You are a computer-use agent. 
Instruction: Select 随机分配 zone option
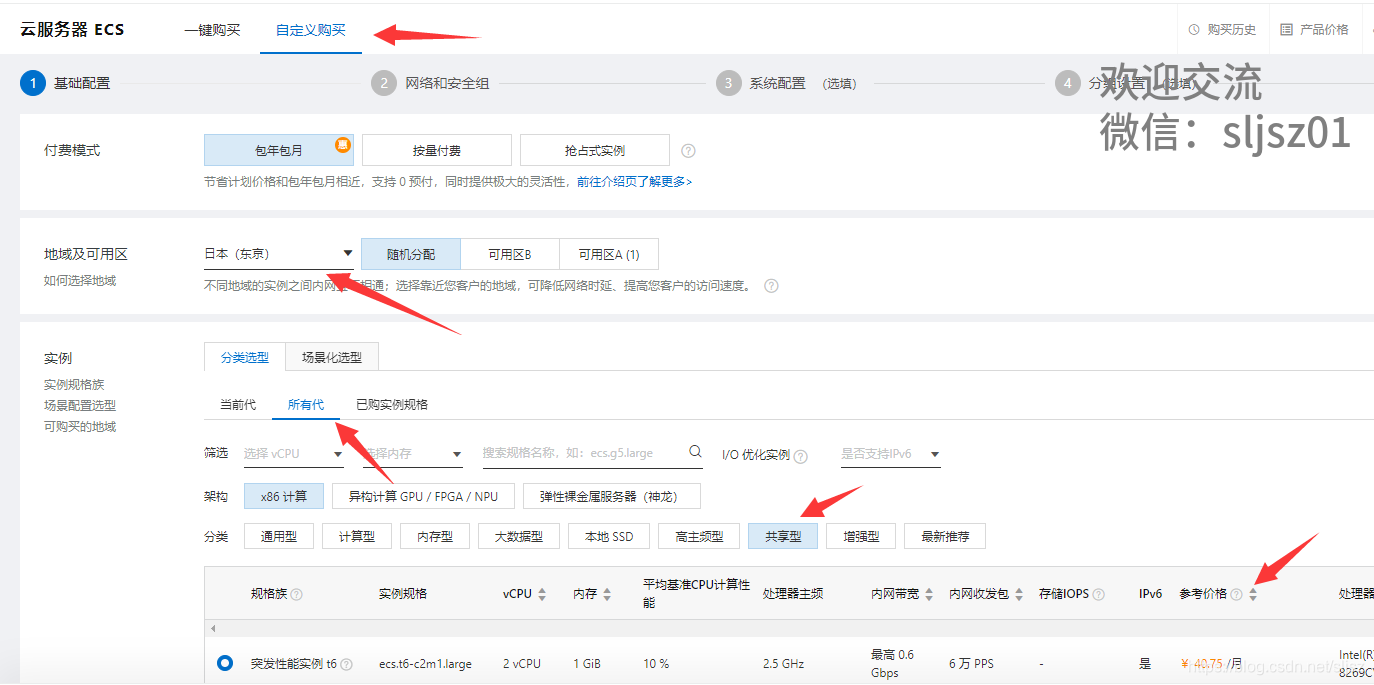pyautogui.click(x=411, y=254)
